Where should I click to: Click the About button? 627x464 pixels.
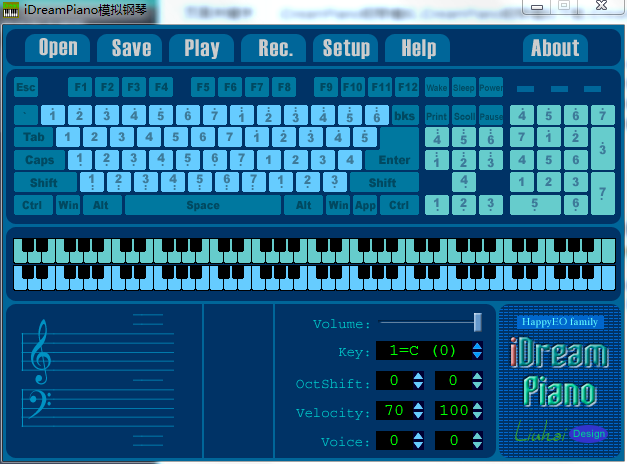pos(555,48)
